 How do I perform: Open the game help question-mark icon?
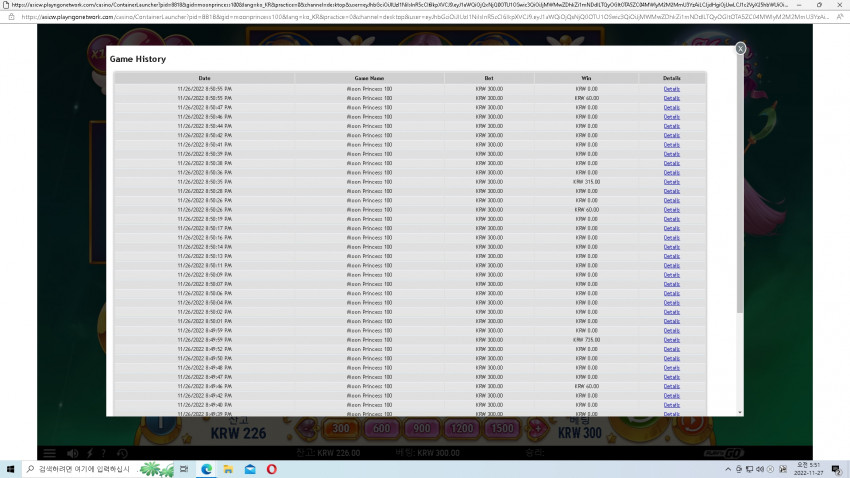[103, 453]
